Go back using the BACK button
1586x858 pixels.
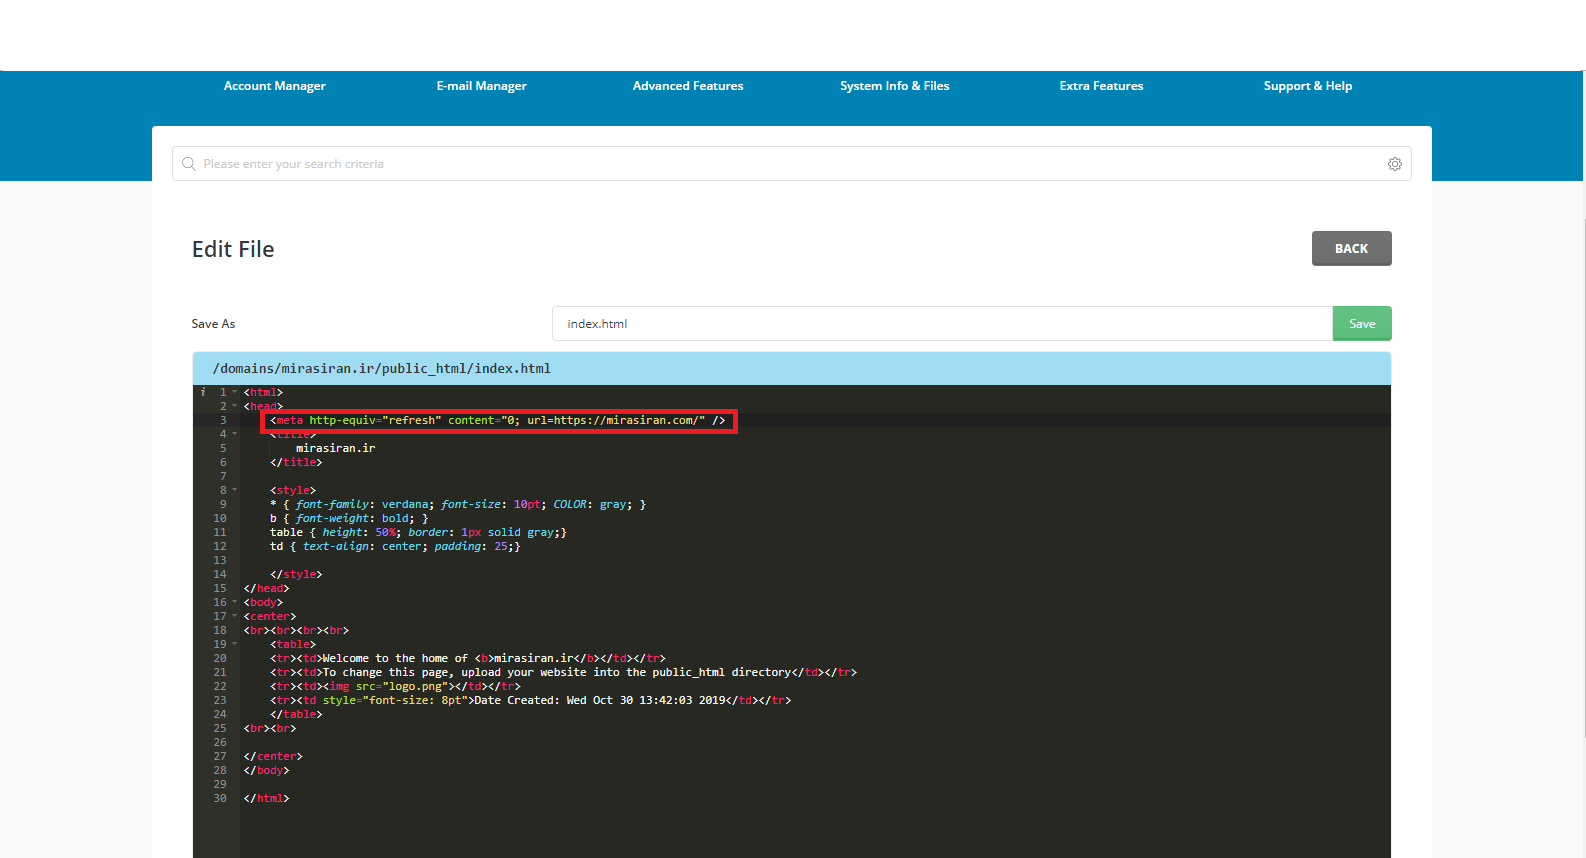tap(1351, 248)
